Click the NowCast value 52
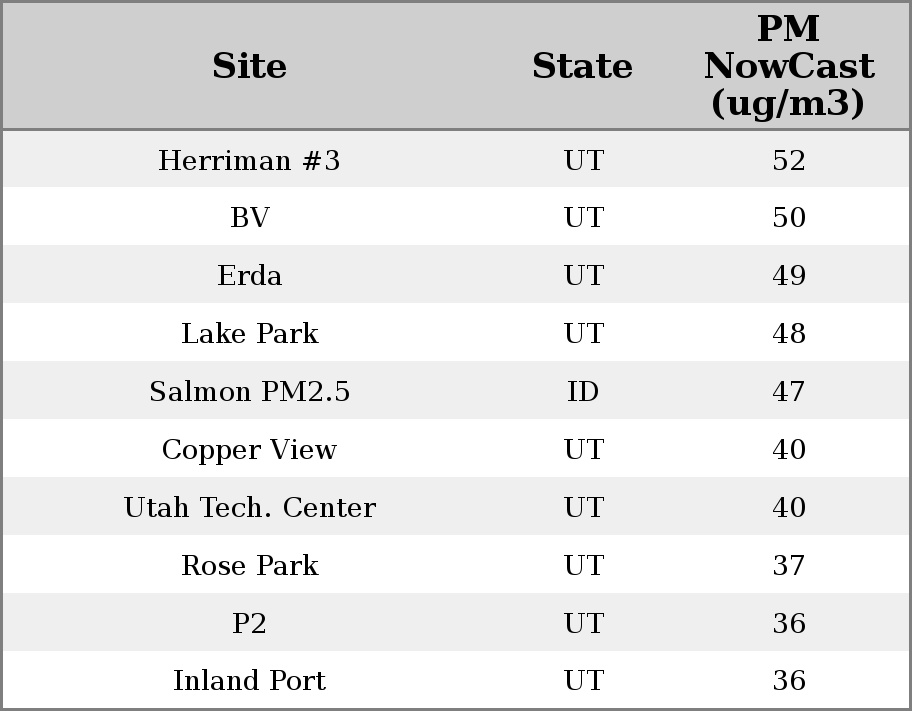This screenshot has width=912, height=711. [x=788, y=160]
